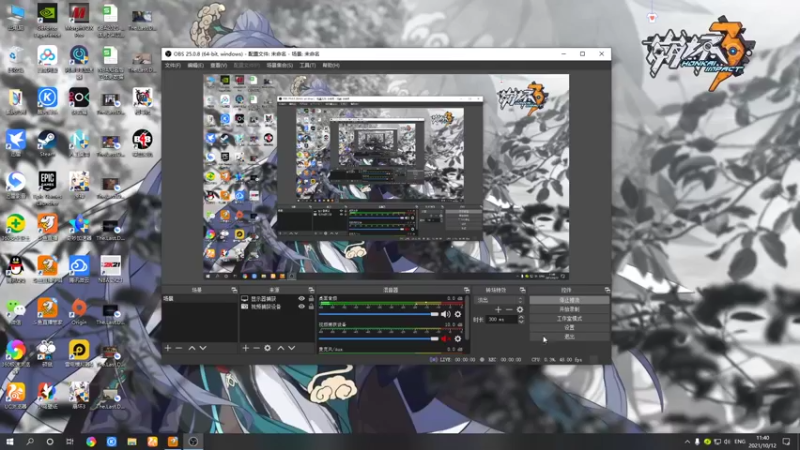Open the scene transition type dropdown
This screenshot has height=450, width=800.
[x=499, y=301]
